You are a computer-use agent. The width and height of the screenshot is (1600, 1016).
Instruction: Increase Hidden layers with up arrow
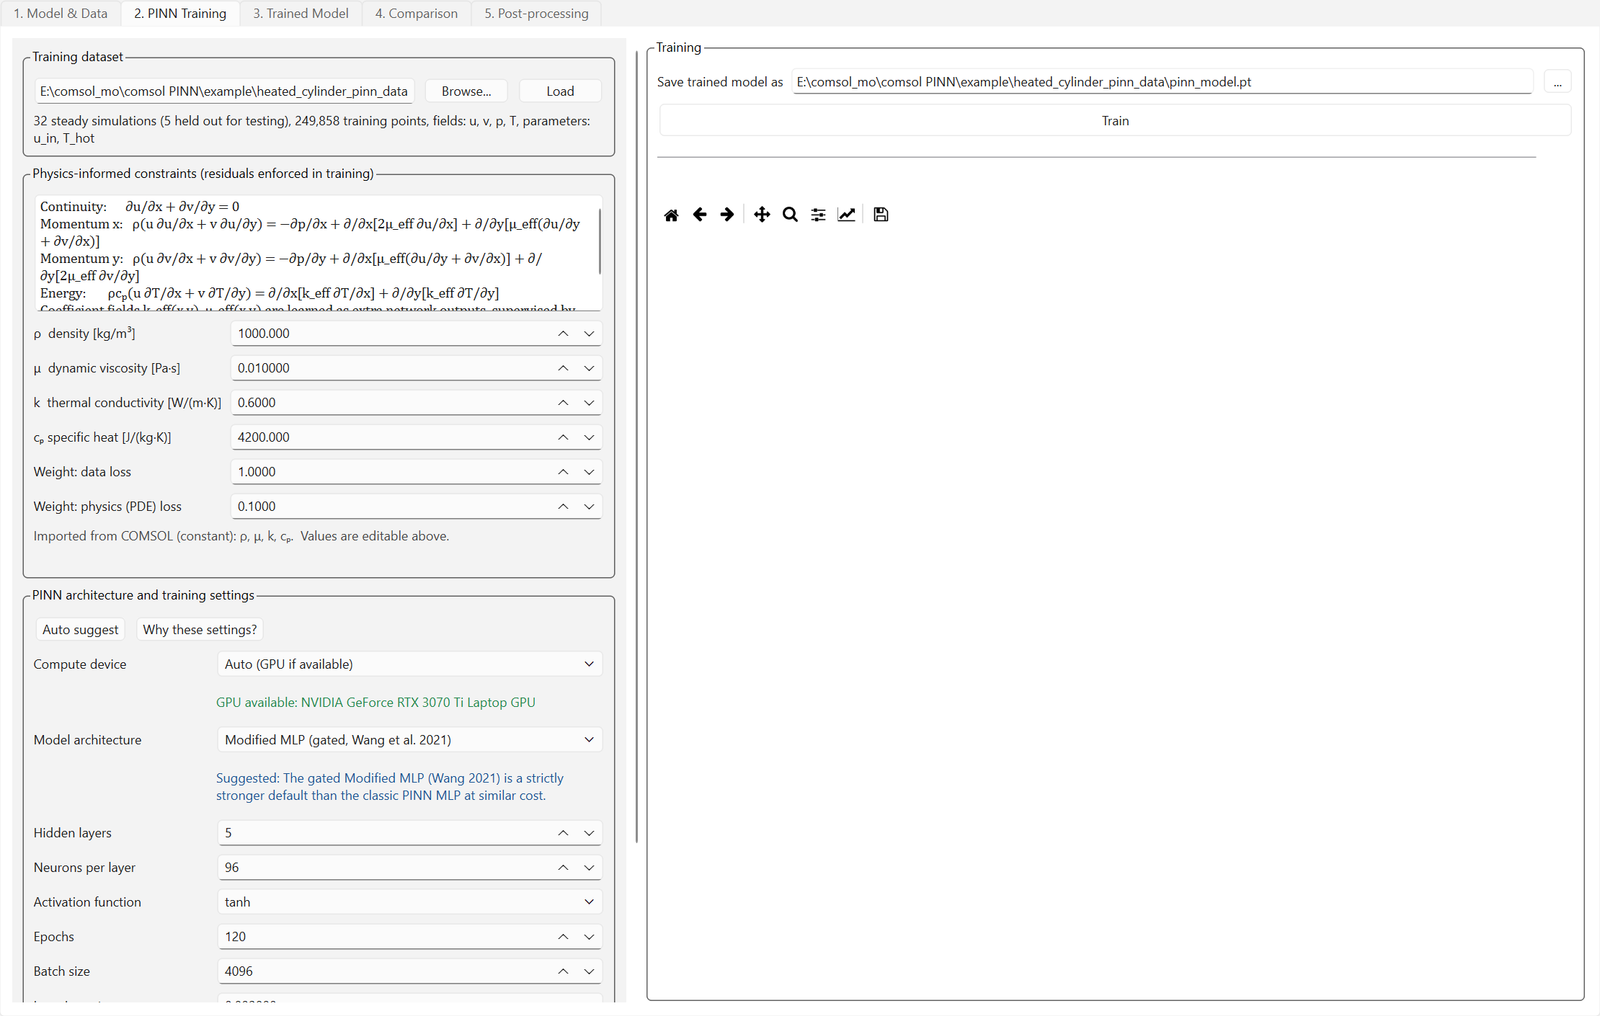[563, 833]
